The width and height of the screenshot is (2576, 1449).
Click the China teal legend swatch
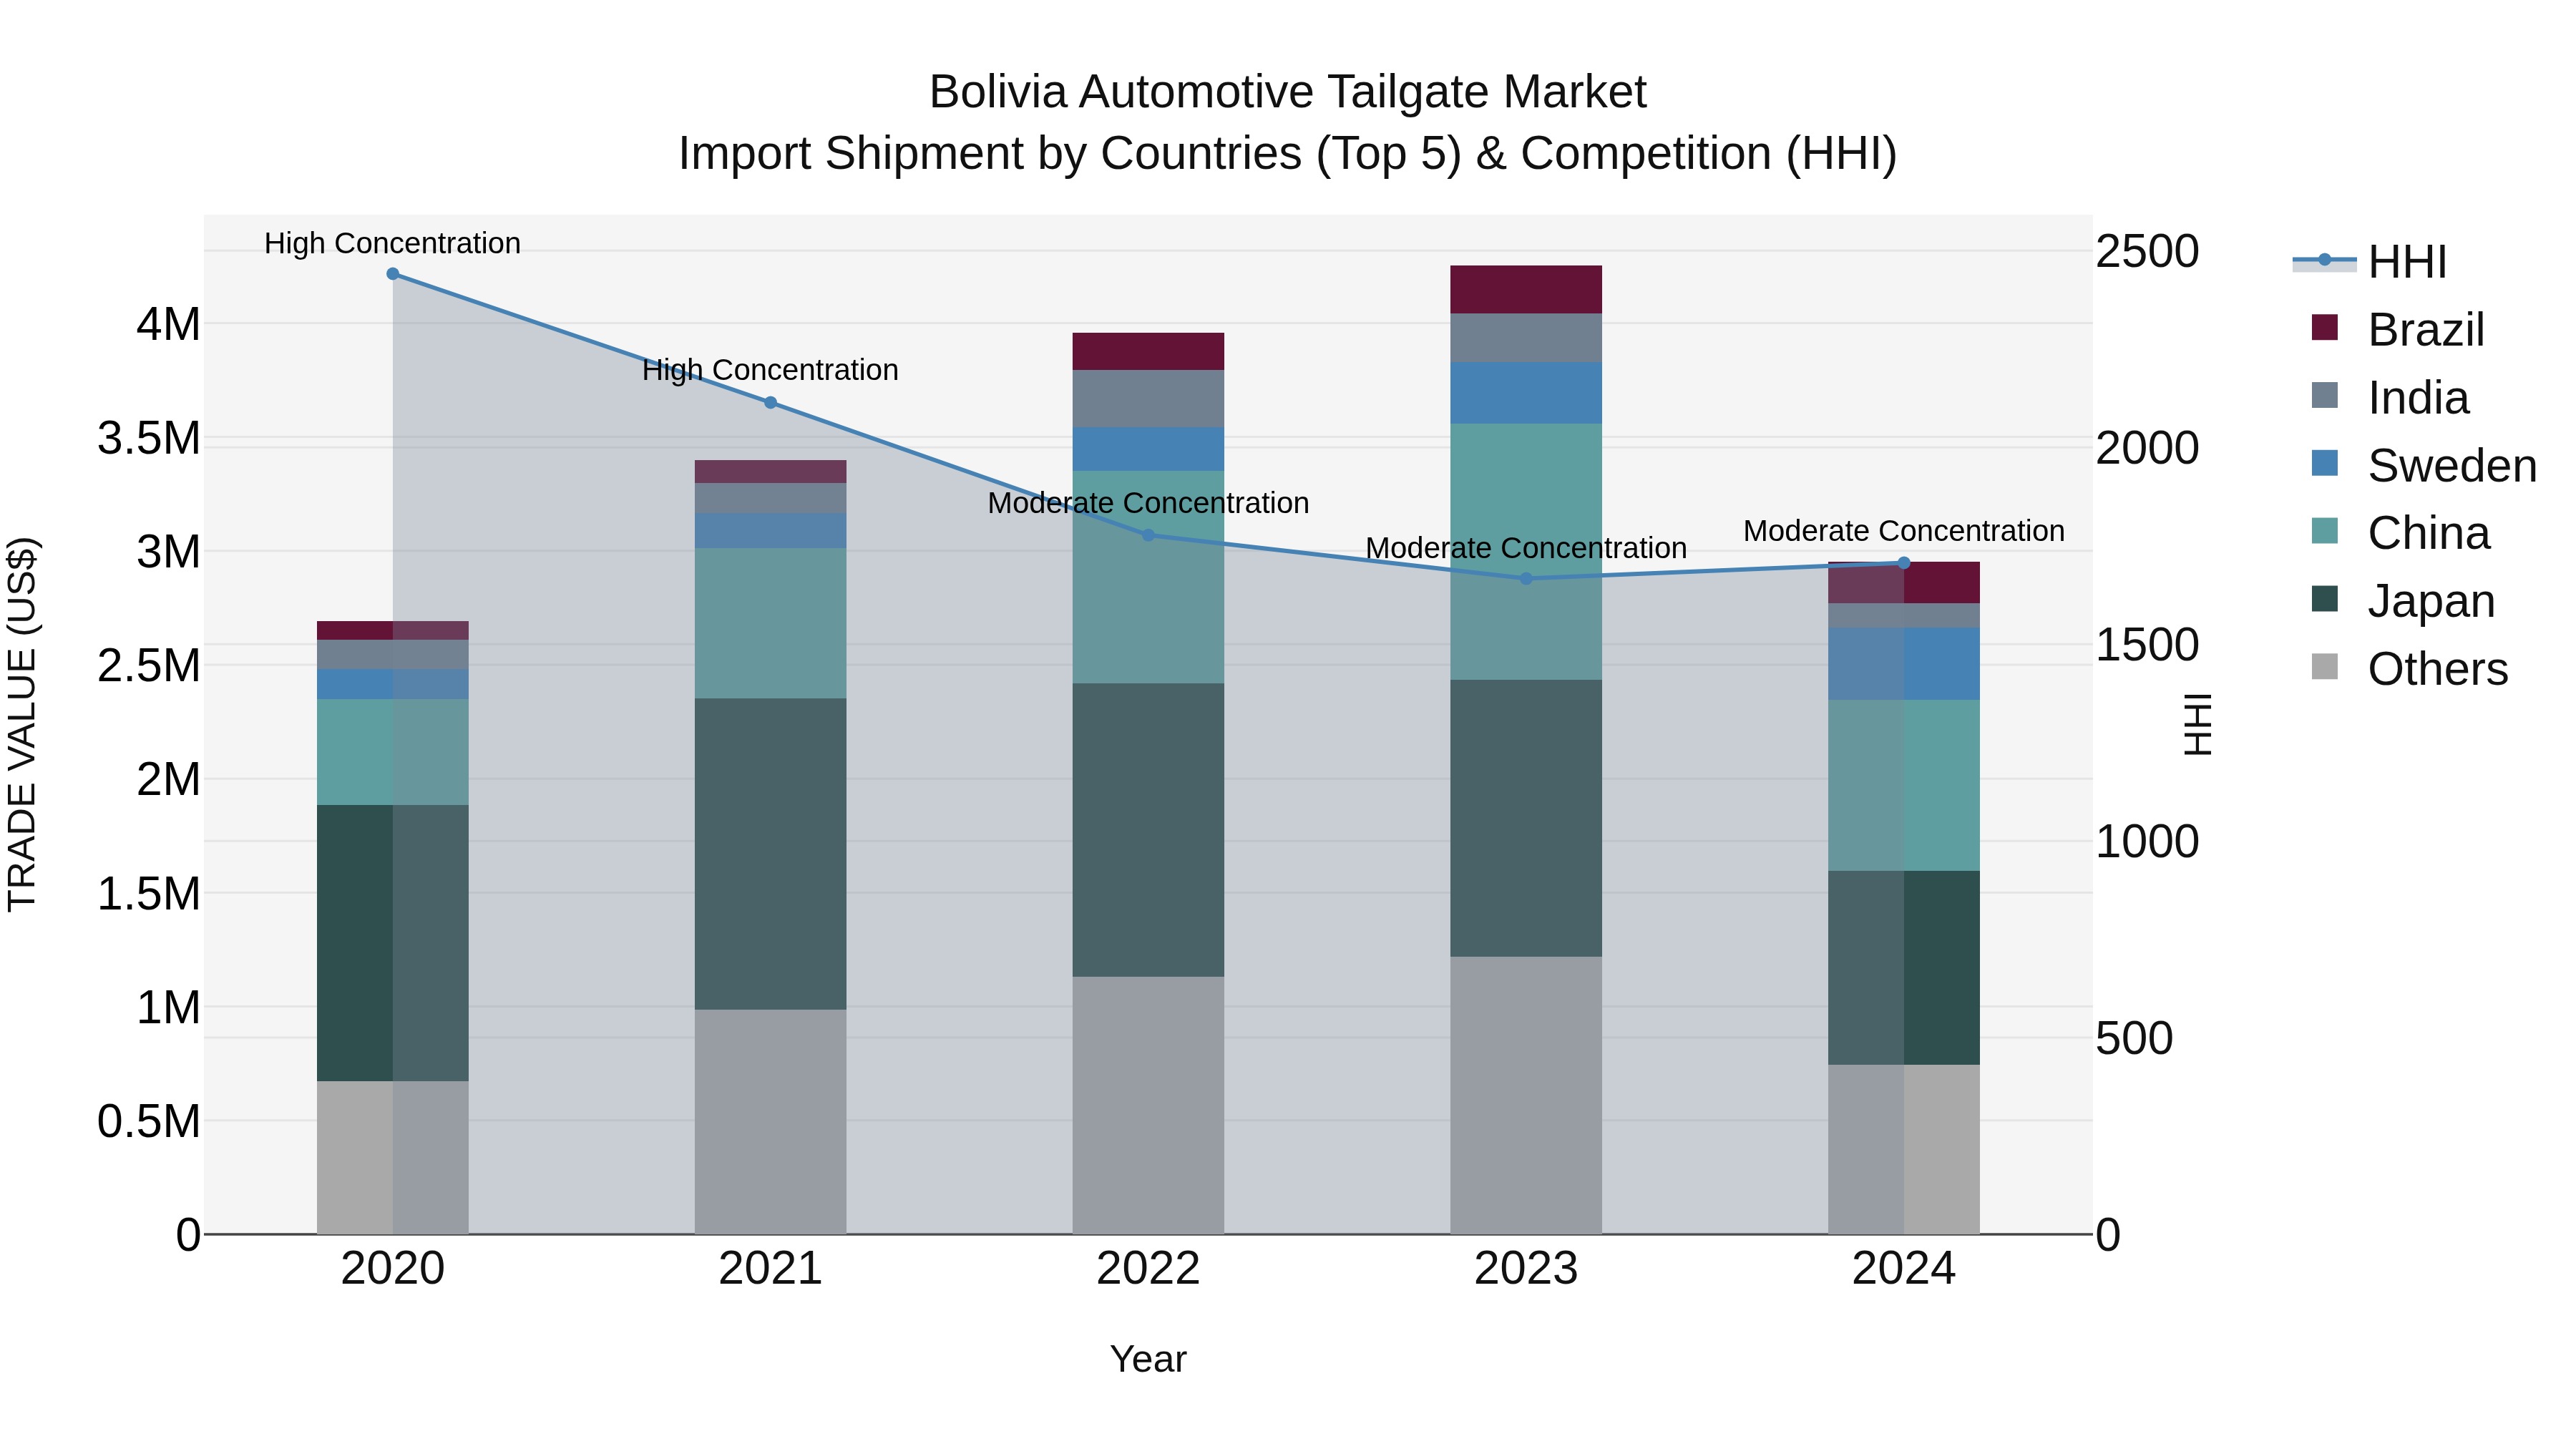click(2325, 530)
